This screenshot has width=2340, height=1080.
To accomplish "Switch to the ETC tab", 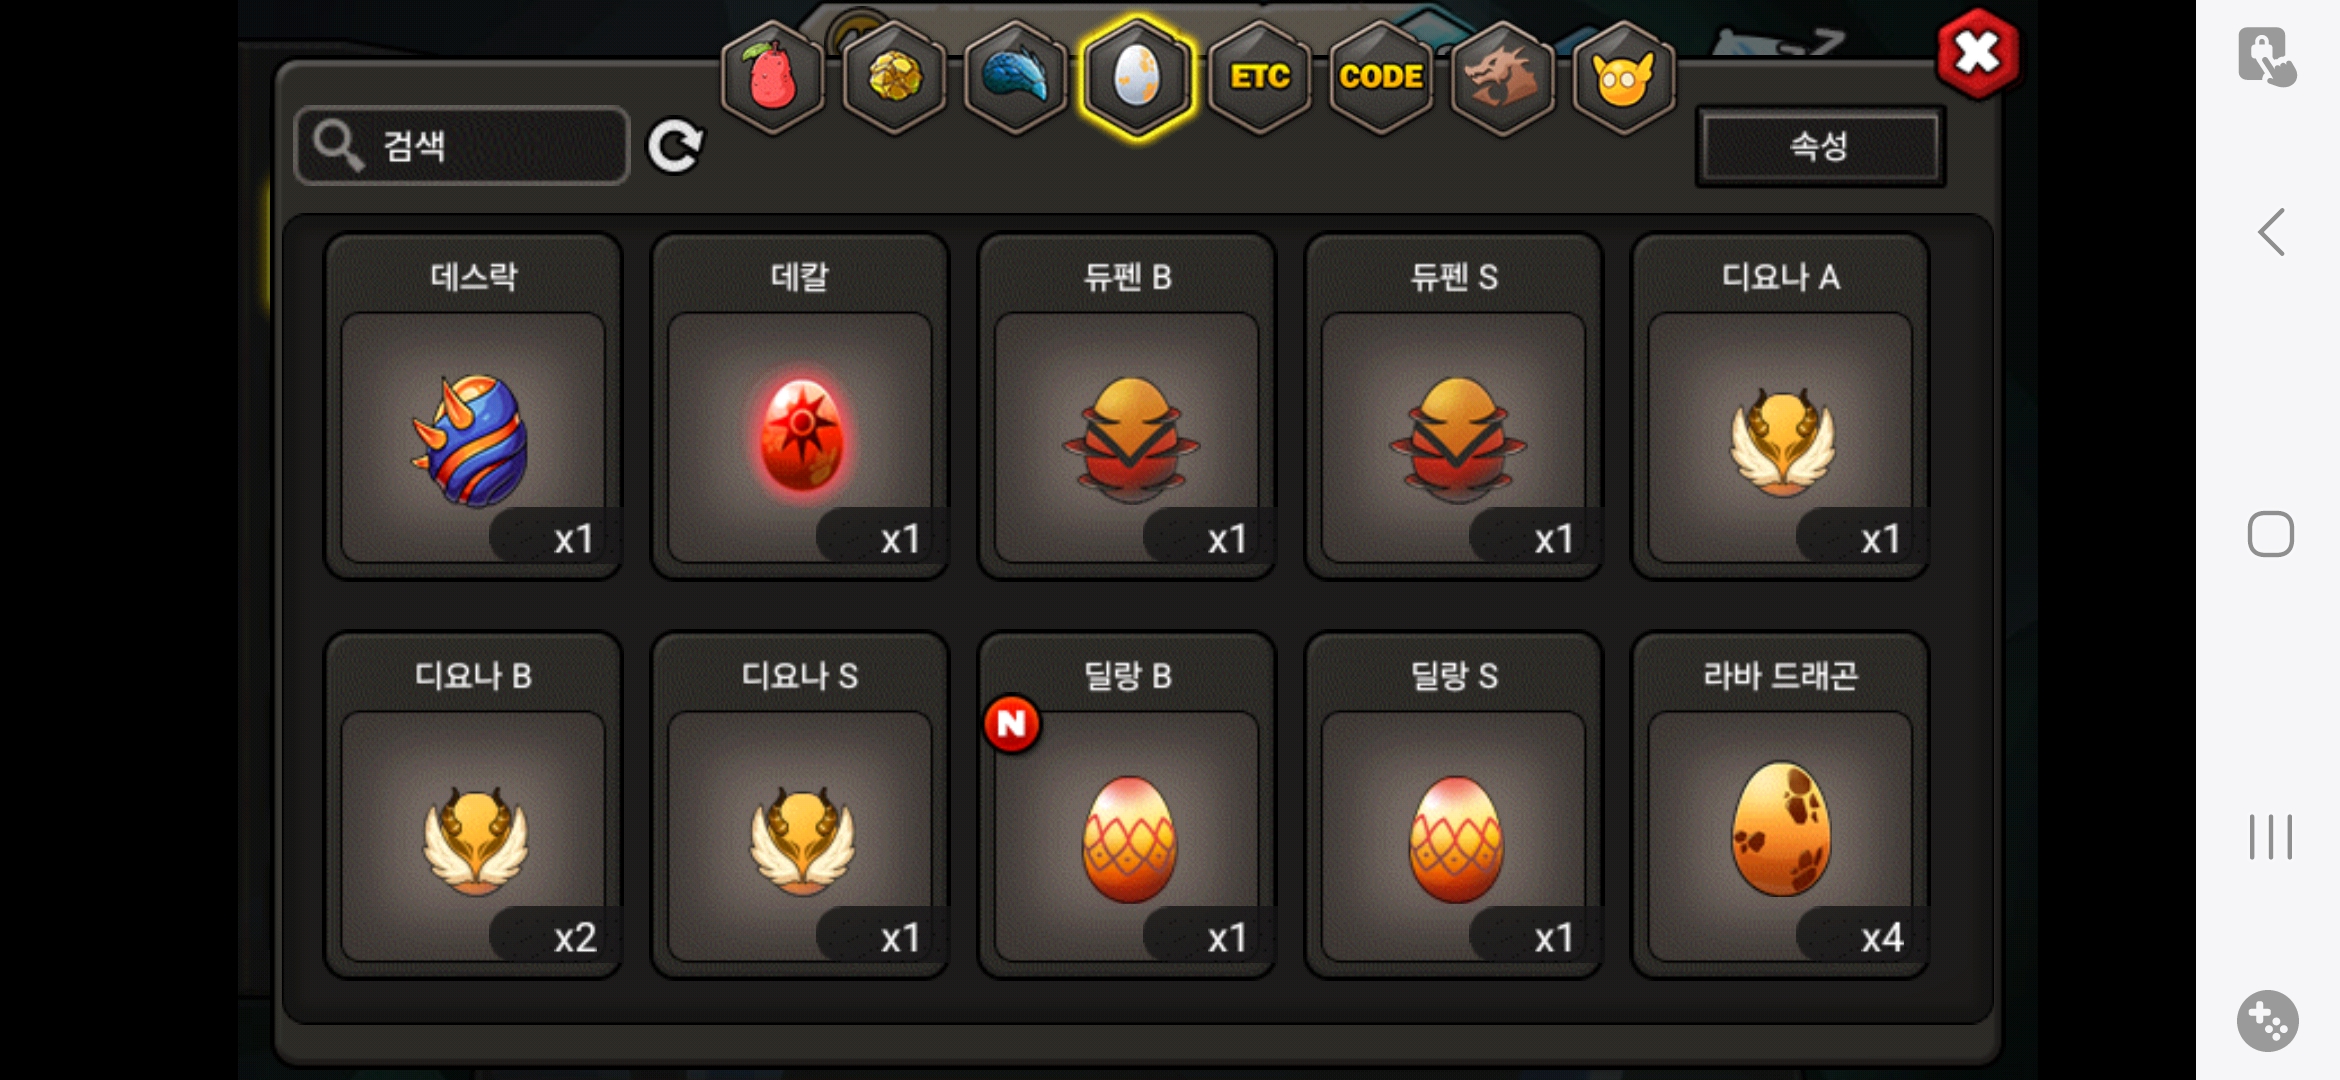I will [1259, 78].
